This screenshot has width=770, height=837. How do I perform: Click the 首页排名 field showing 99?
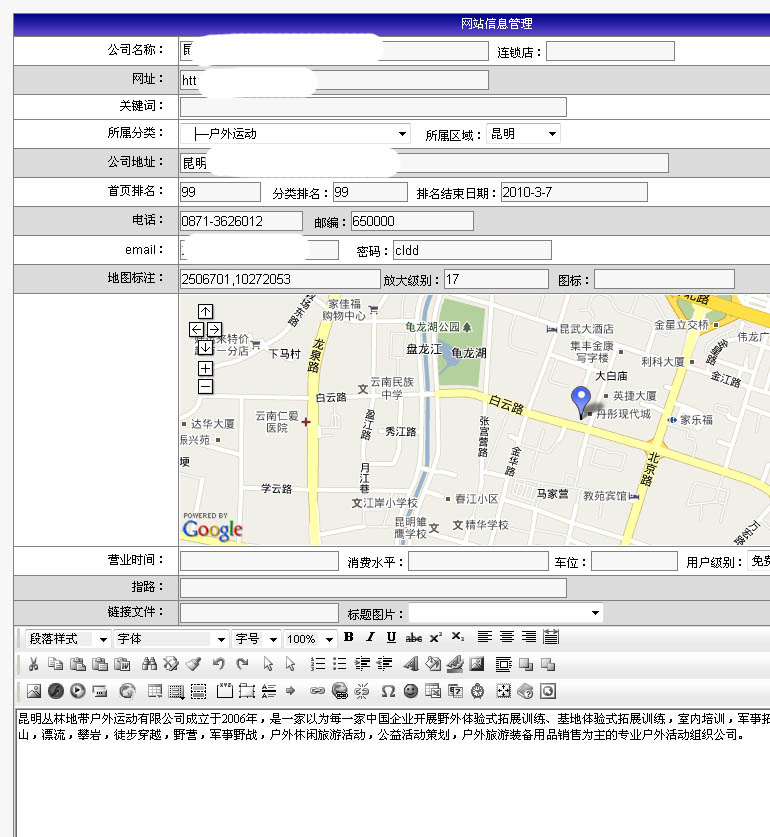coord(221,192)
